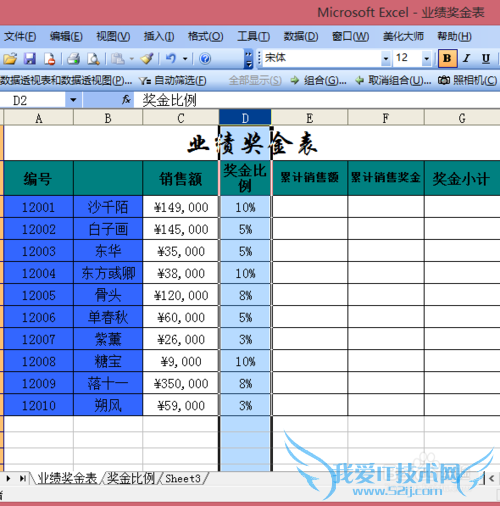Select column D header
This screenshot has height=506, width=500.
245,118
